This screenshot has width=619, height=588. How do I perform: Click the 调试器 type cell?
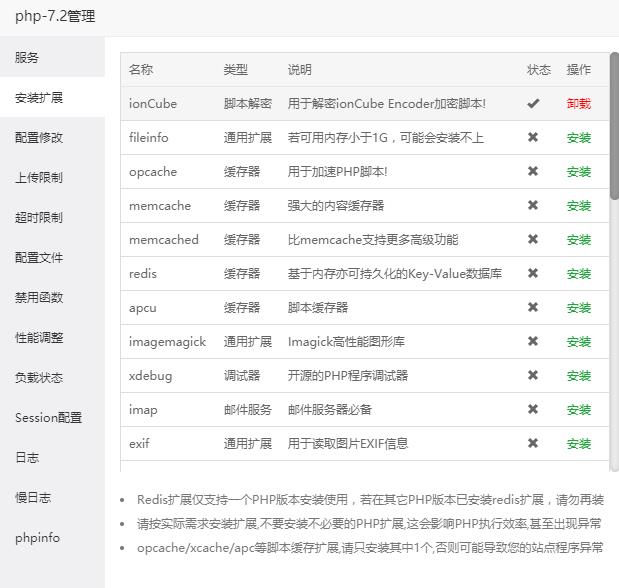coord(242,376)
